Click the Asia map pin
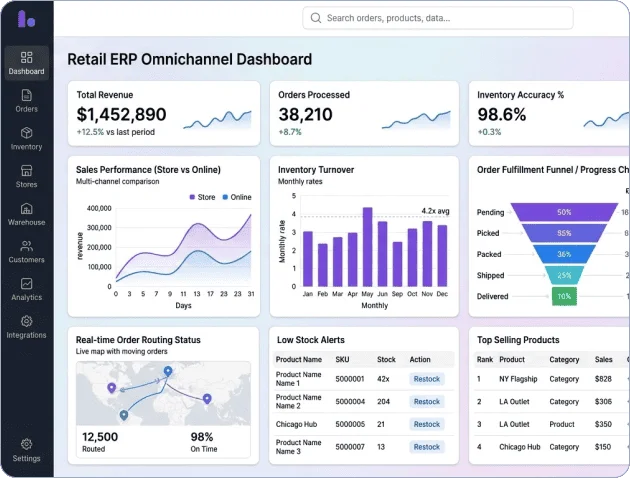The width and height of the screenshot is (630, 478). (x=207, y=398)
